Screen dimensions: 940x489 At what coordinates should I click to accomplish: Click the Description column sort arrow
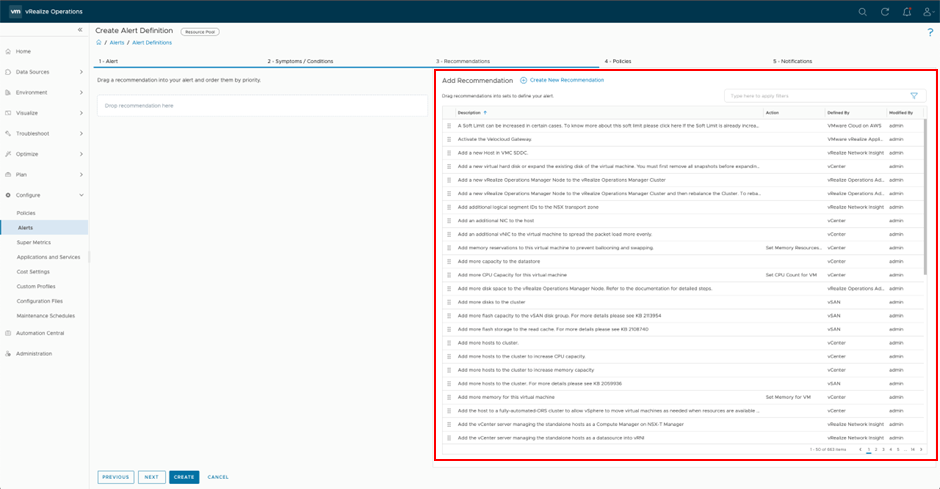pyautogui.click(x=485, y=113)
